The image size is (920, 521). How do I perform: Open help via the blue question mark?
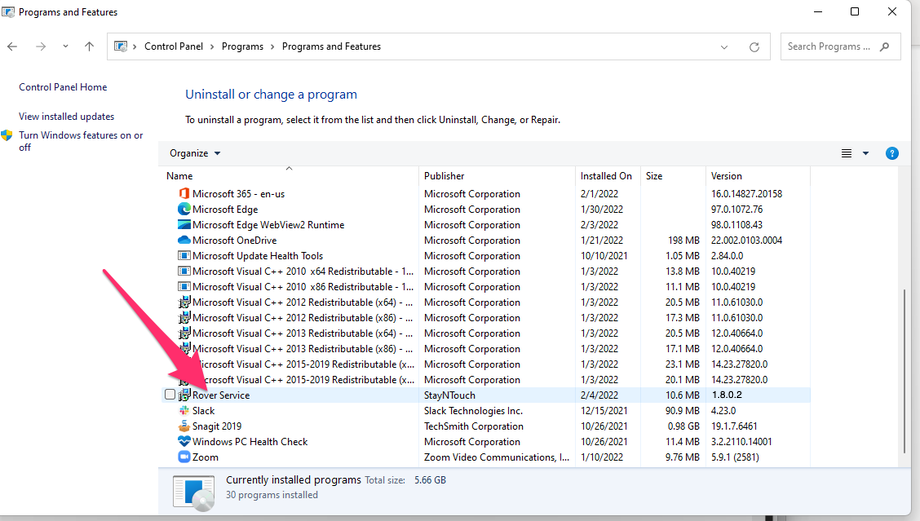point(892,153)
